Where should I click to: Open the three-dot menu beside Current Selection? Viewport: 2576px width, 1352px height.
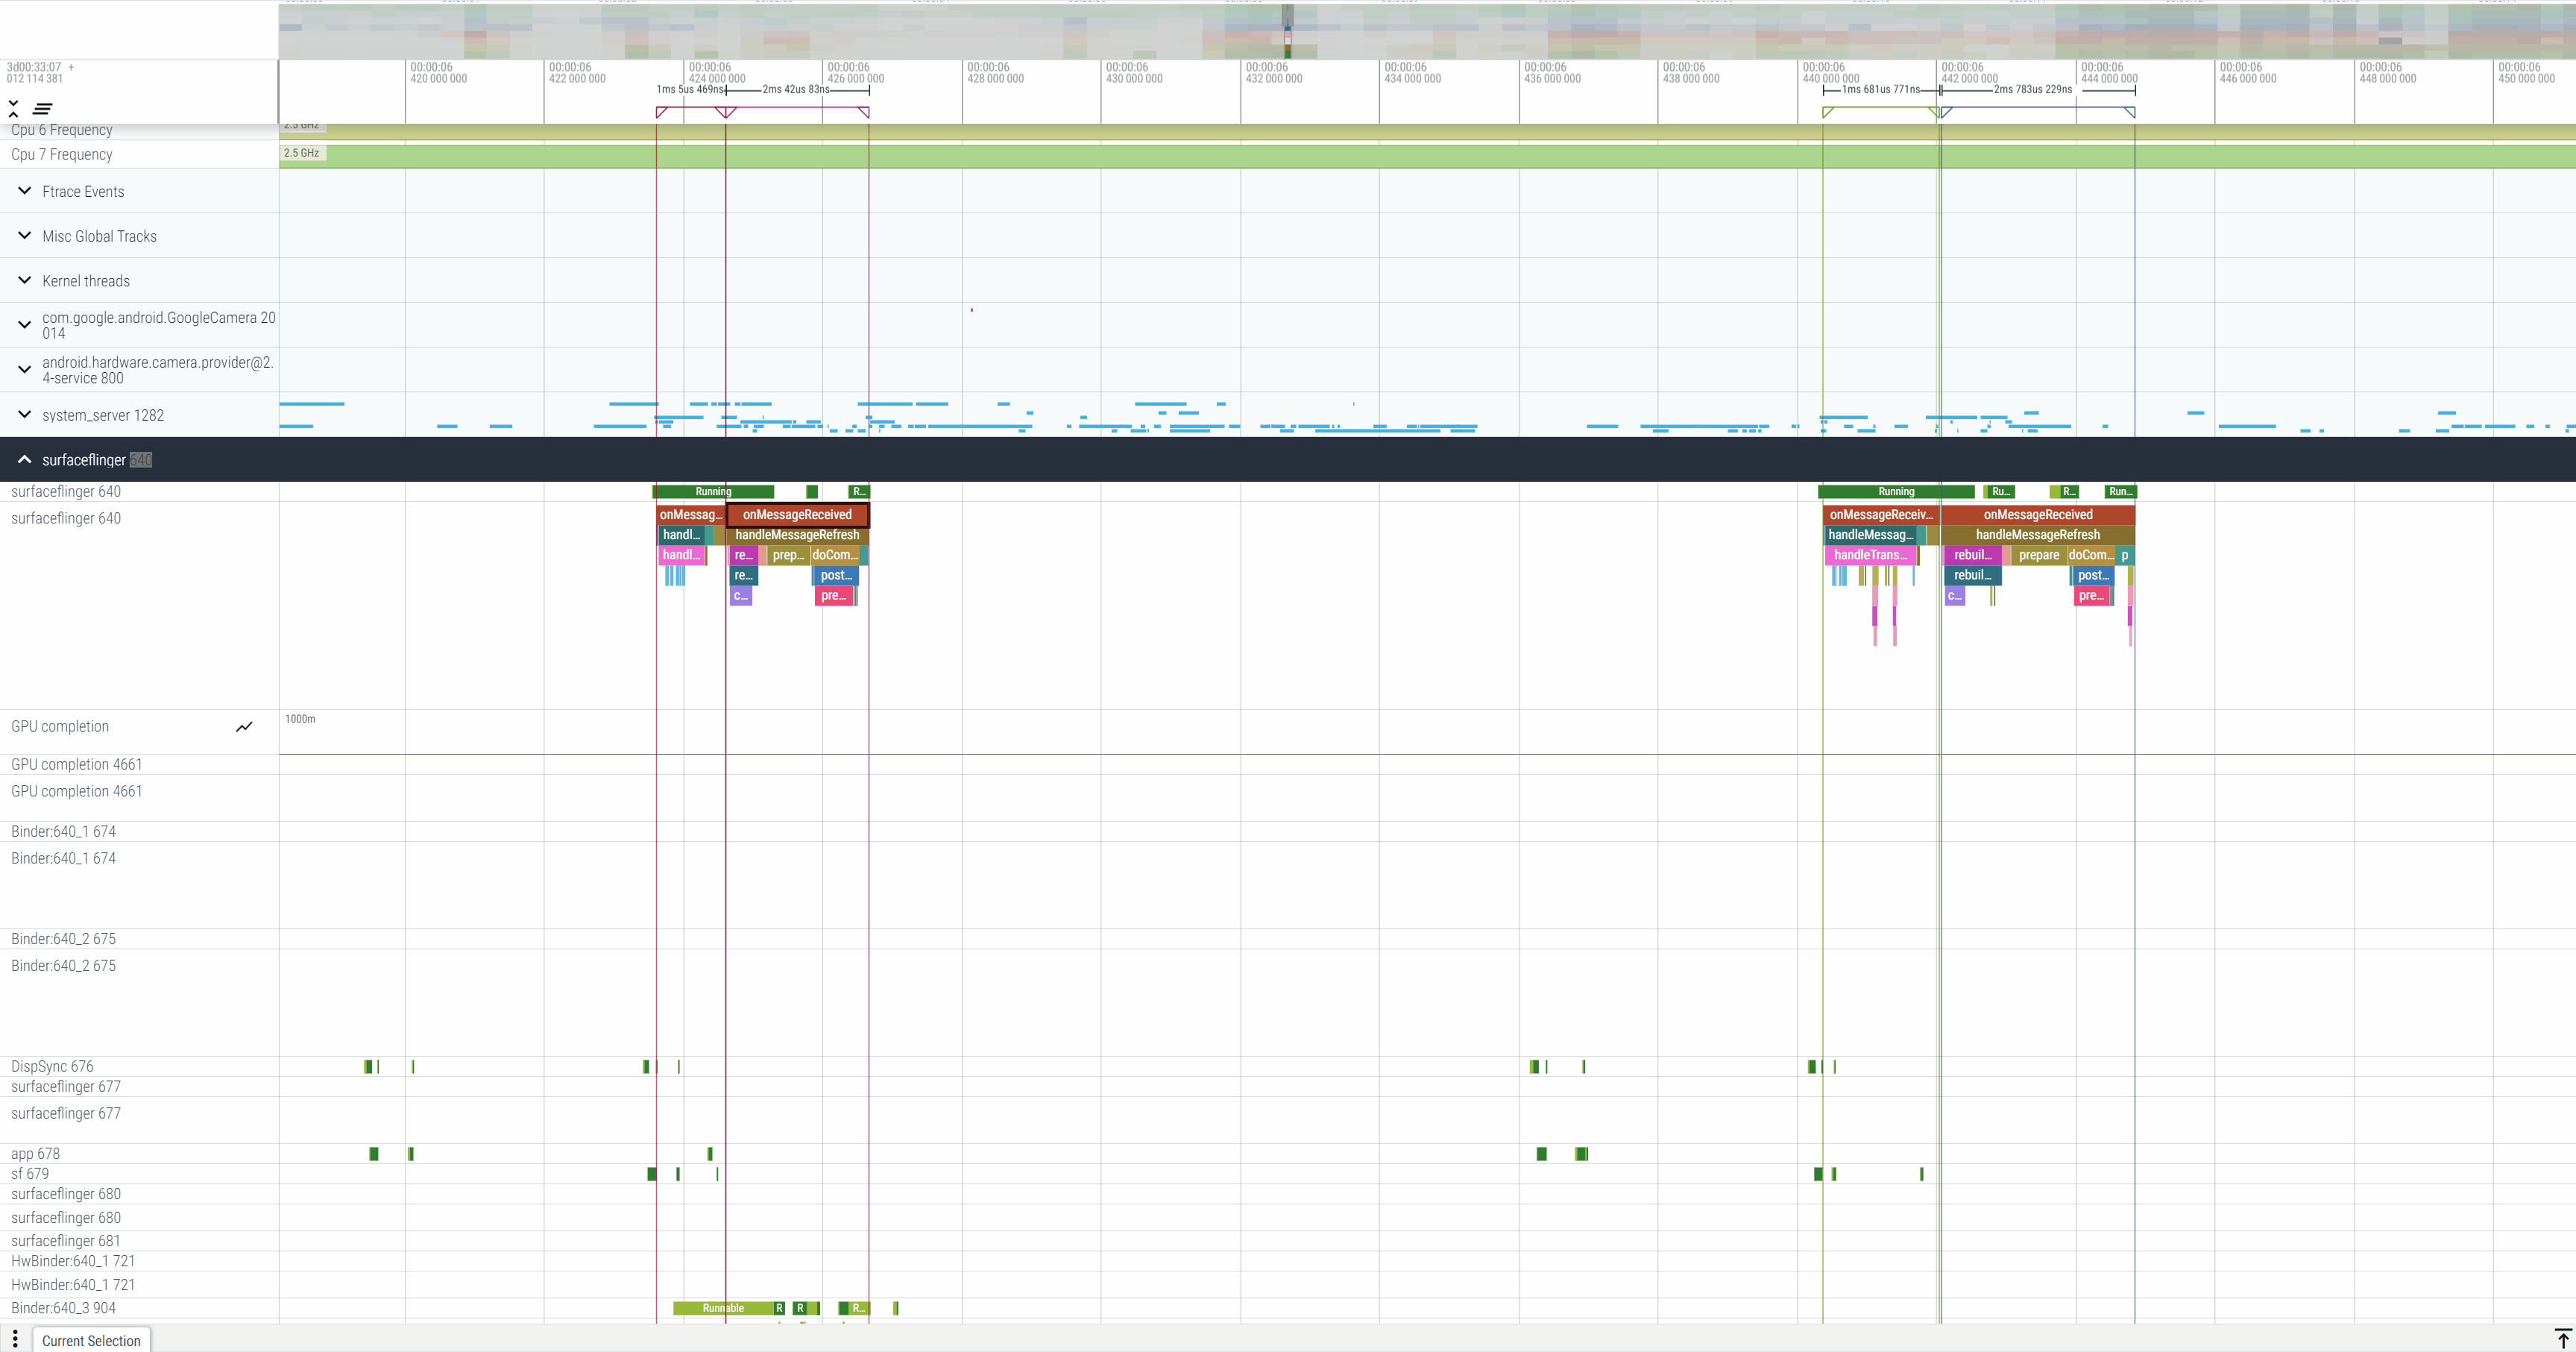point(15,1339)
